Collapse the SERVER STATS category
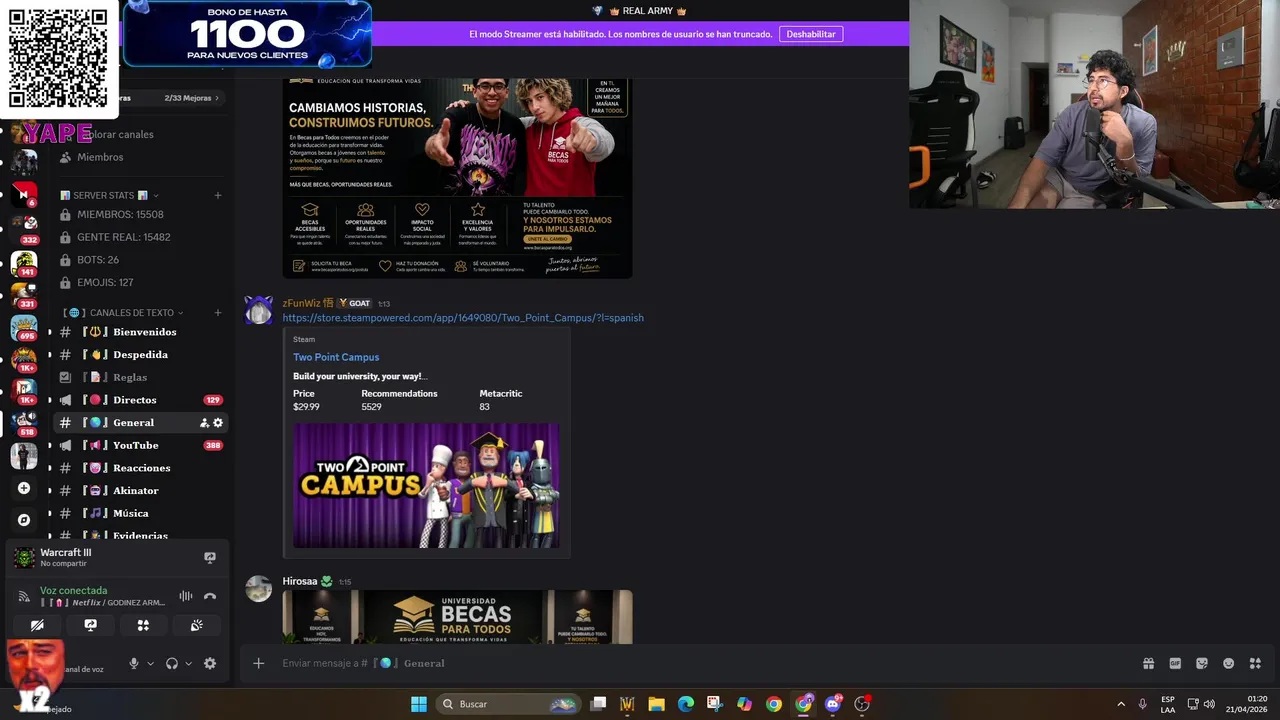This screenshot has height=720, width=1280. click(109, 195)
